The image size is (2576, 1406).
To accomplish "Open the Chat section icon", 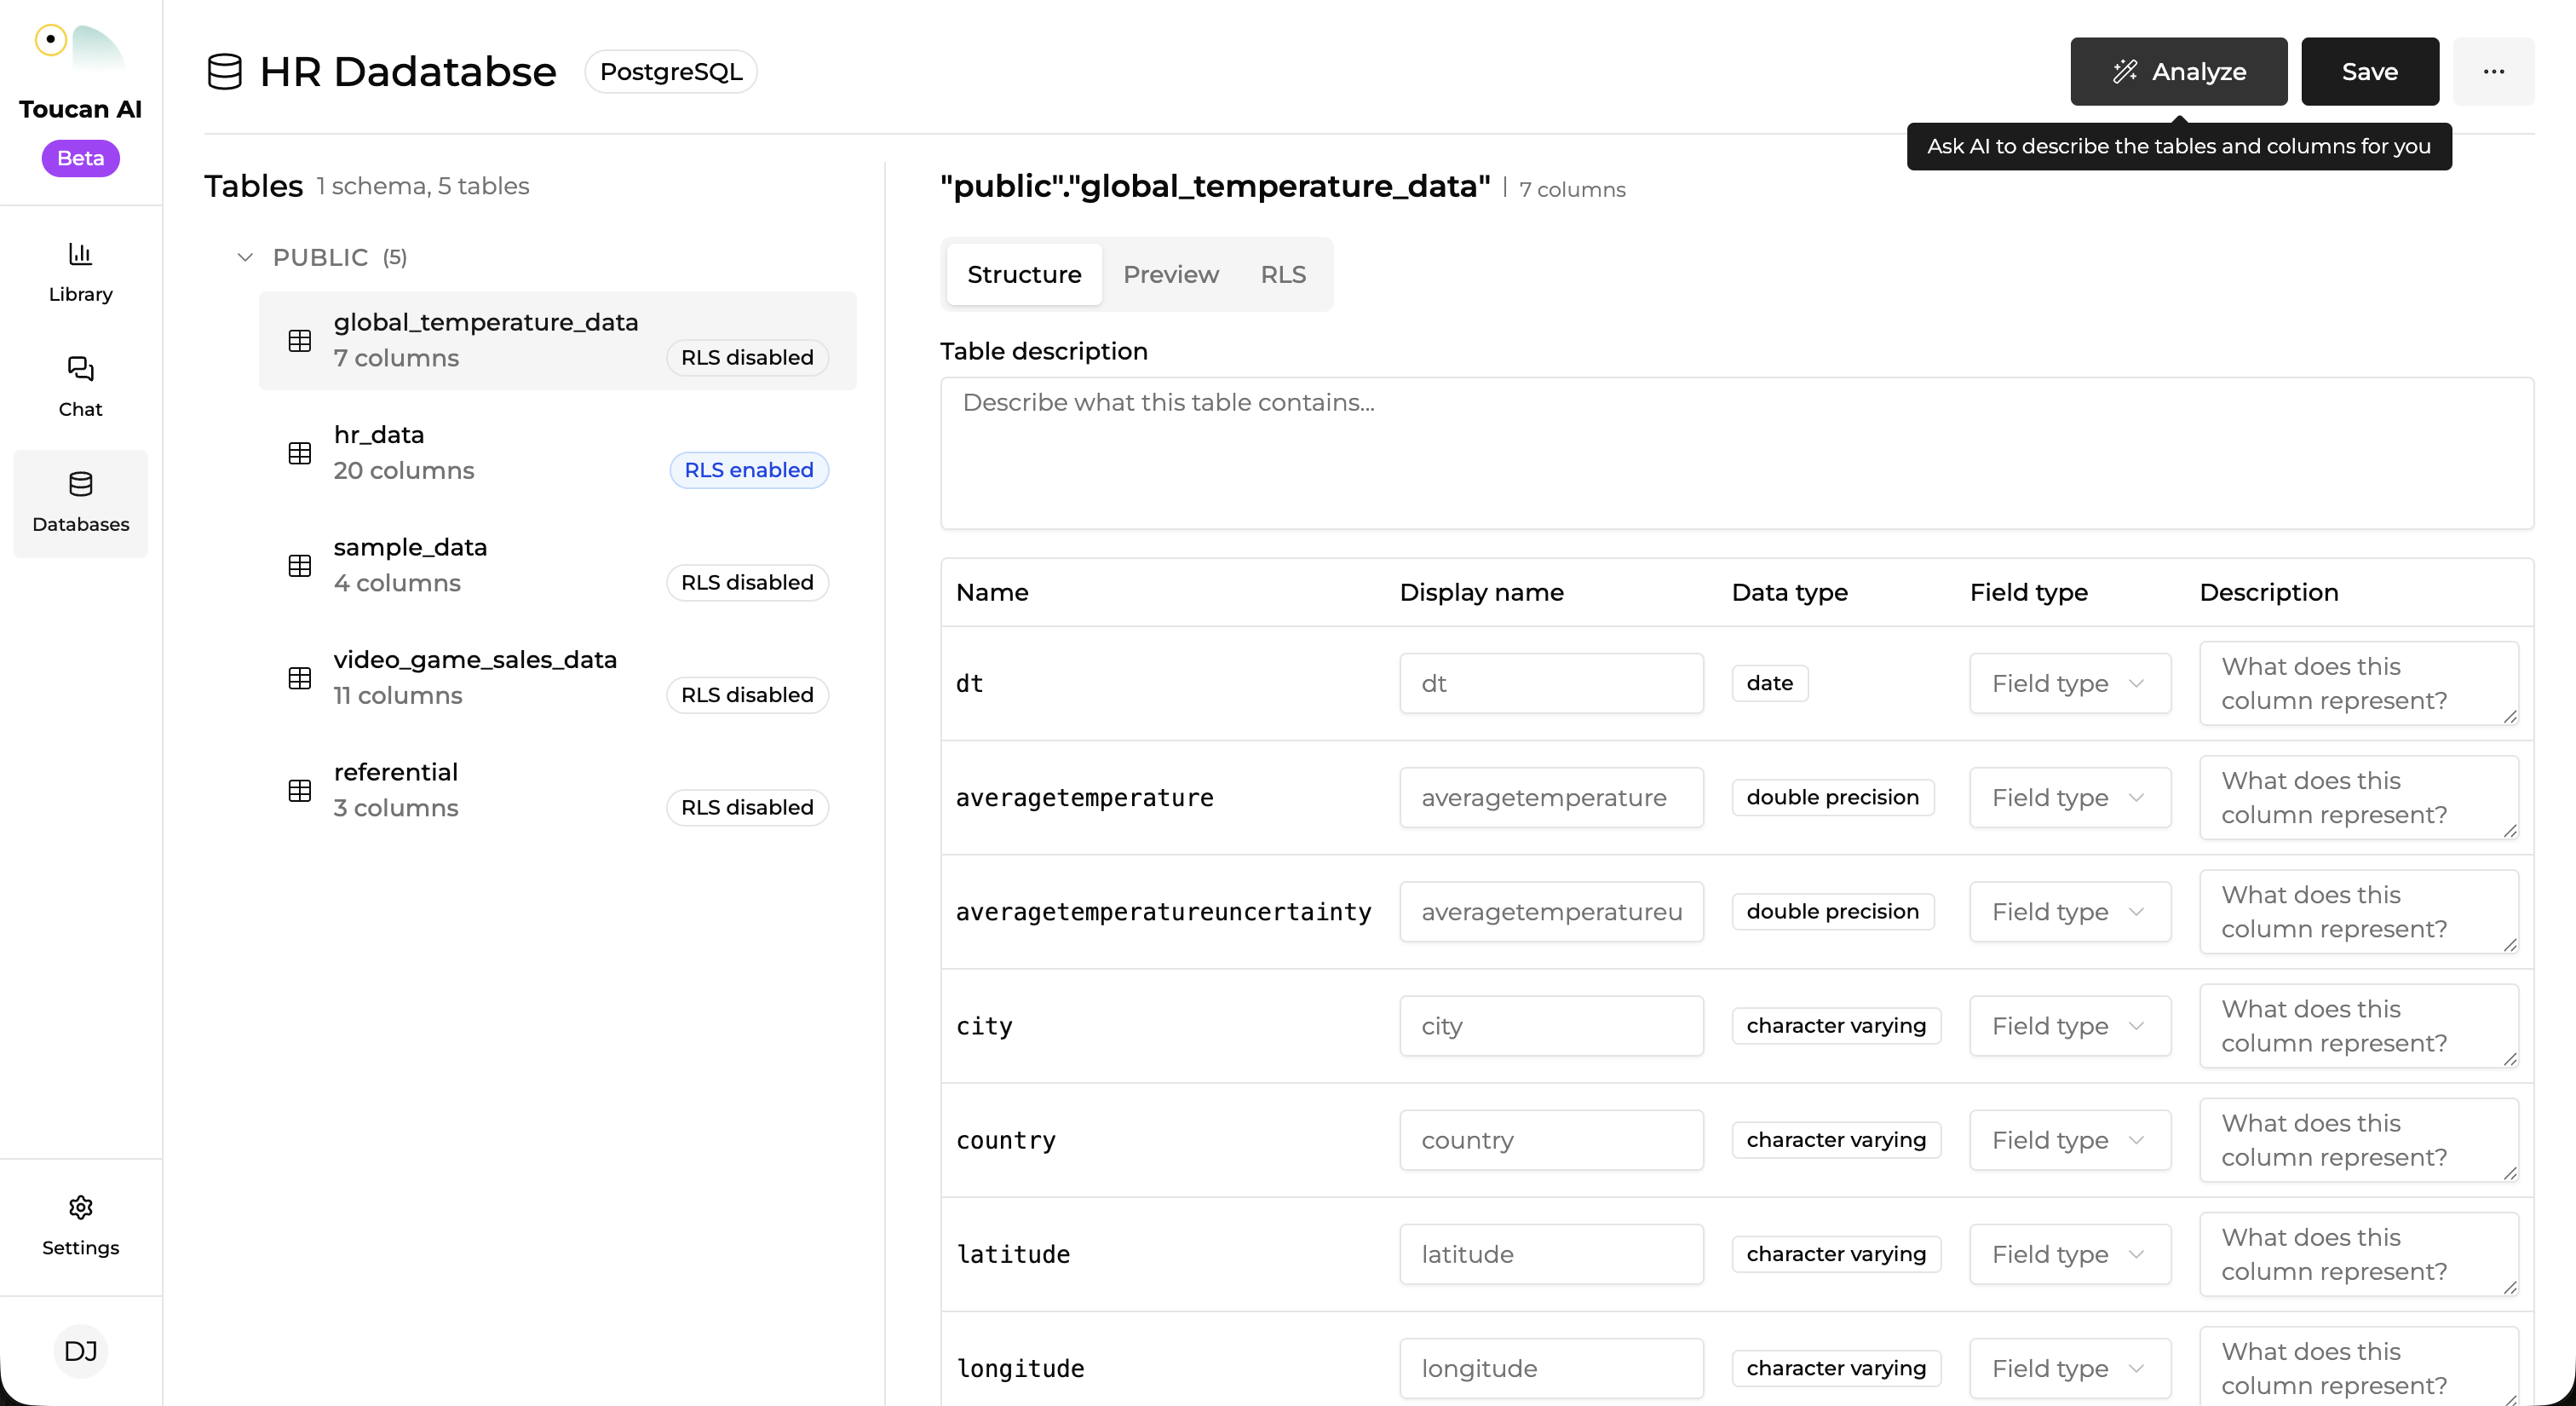I will click(80, 369).
